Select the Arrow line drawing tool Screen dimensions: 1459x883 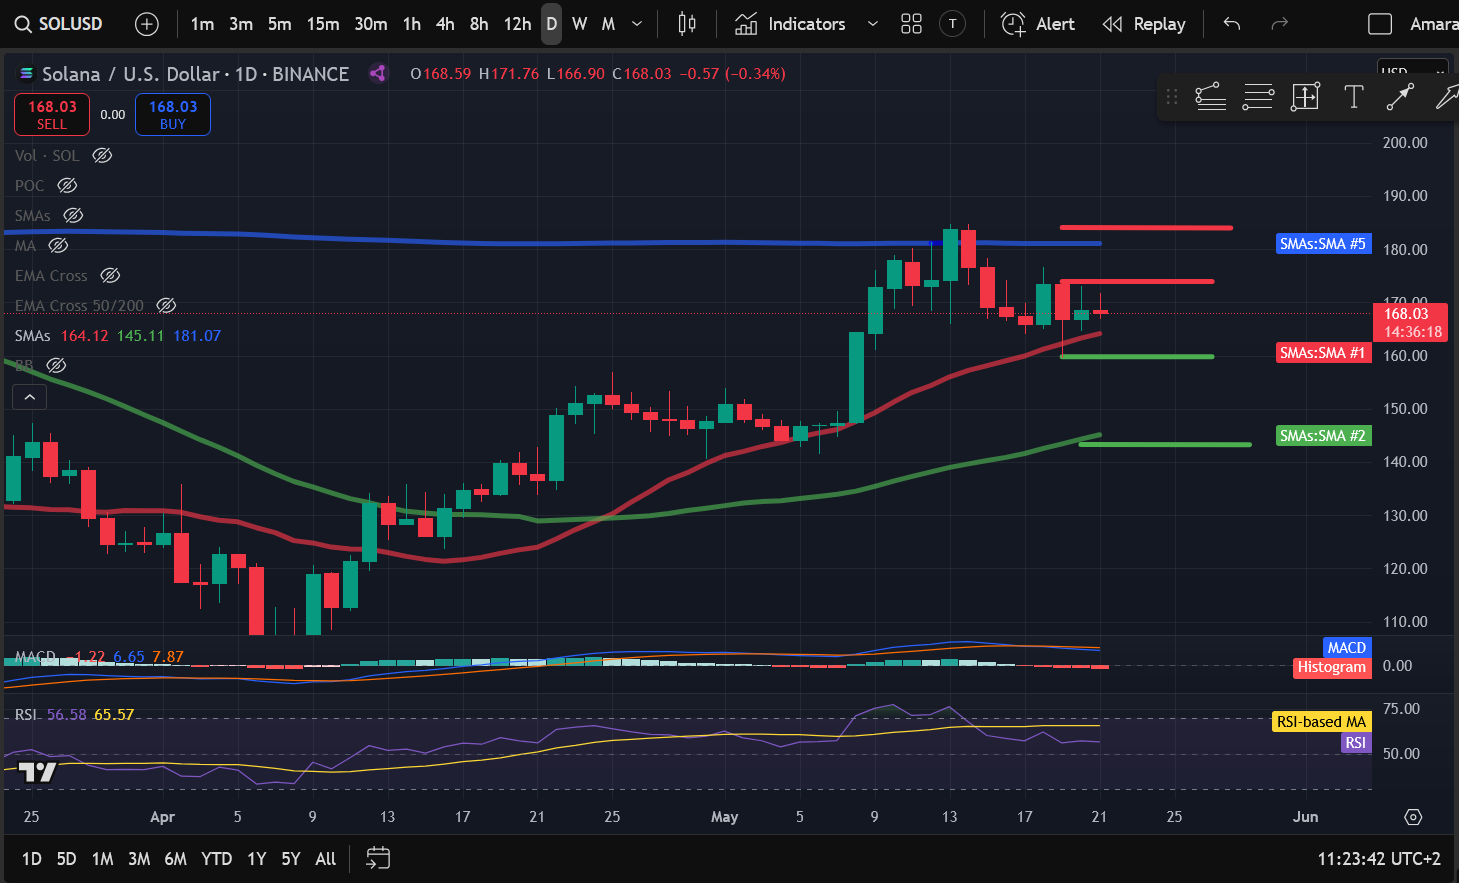pyautogui.click(x=1400, y=97)
